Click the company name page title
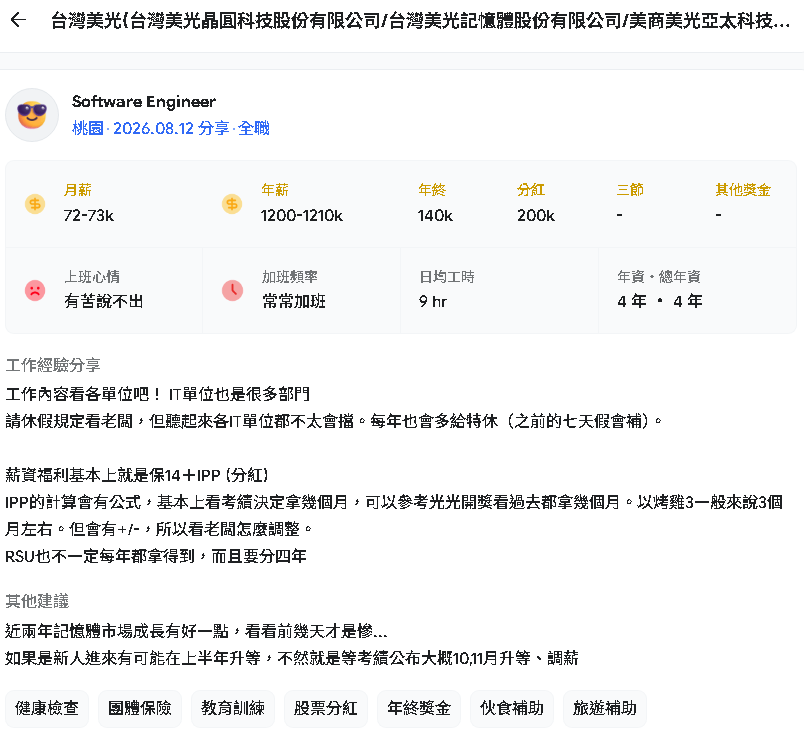804x736 pixels. [x=420, y=21]
